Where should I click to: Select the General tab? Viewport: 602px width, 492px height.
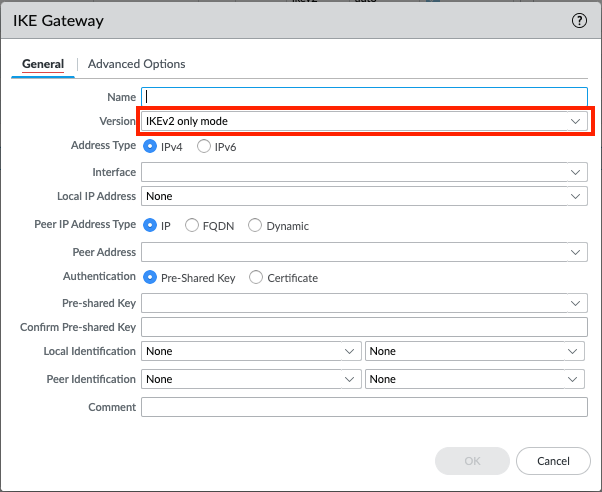tap(43, 64)
